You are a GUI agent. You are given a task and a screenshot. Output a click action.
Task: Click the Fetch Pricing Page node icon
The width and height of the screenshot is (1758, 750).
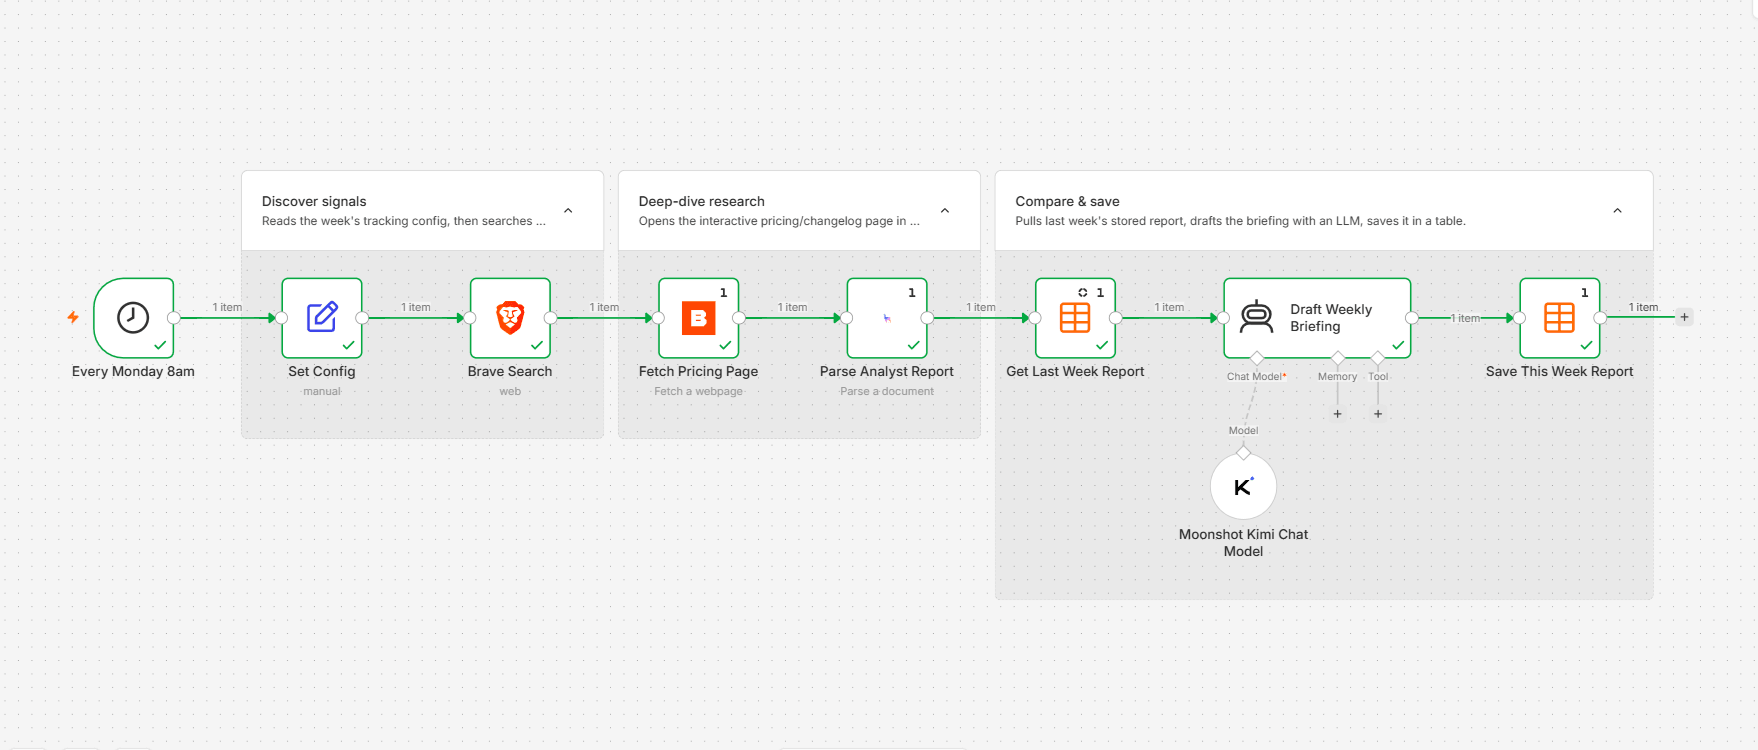coord(699,318)
